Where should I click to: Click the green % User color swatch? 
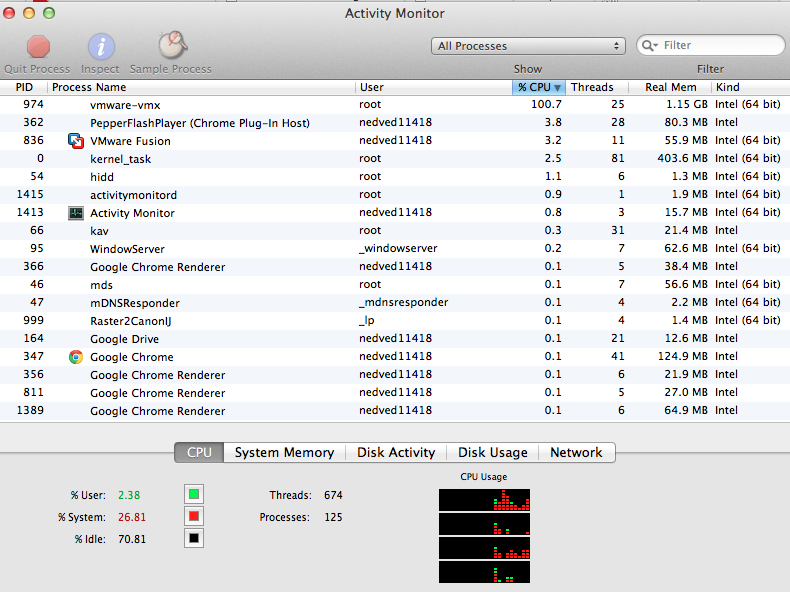(x=194, y=494)
